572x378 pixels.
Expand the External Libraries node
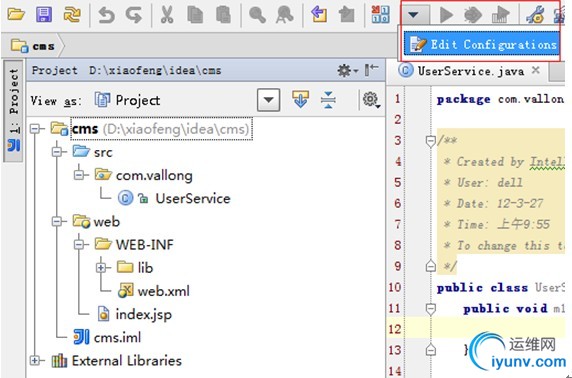click(35, 361)
